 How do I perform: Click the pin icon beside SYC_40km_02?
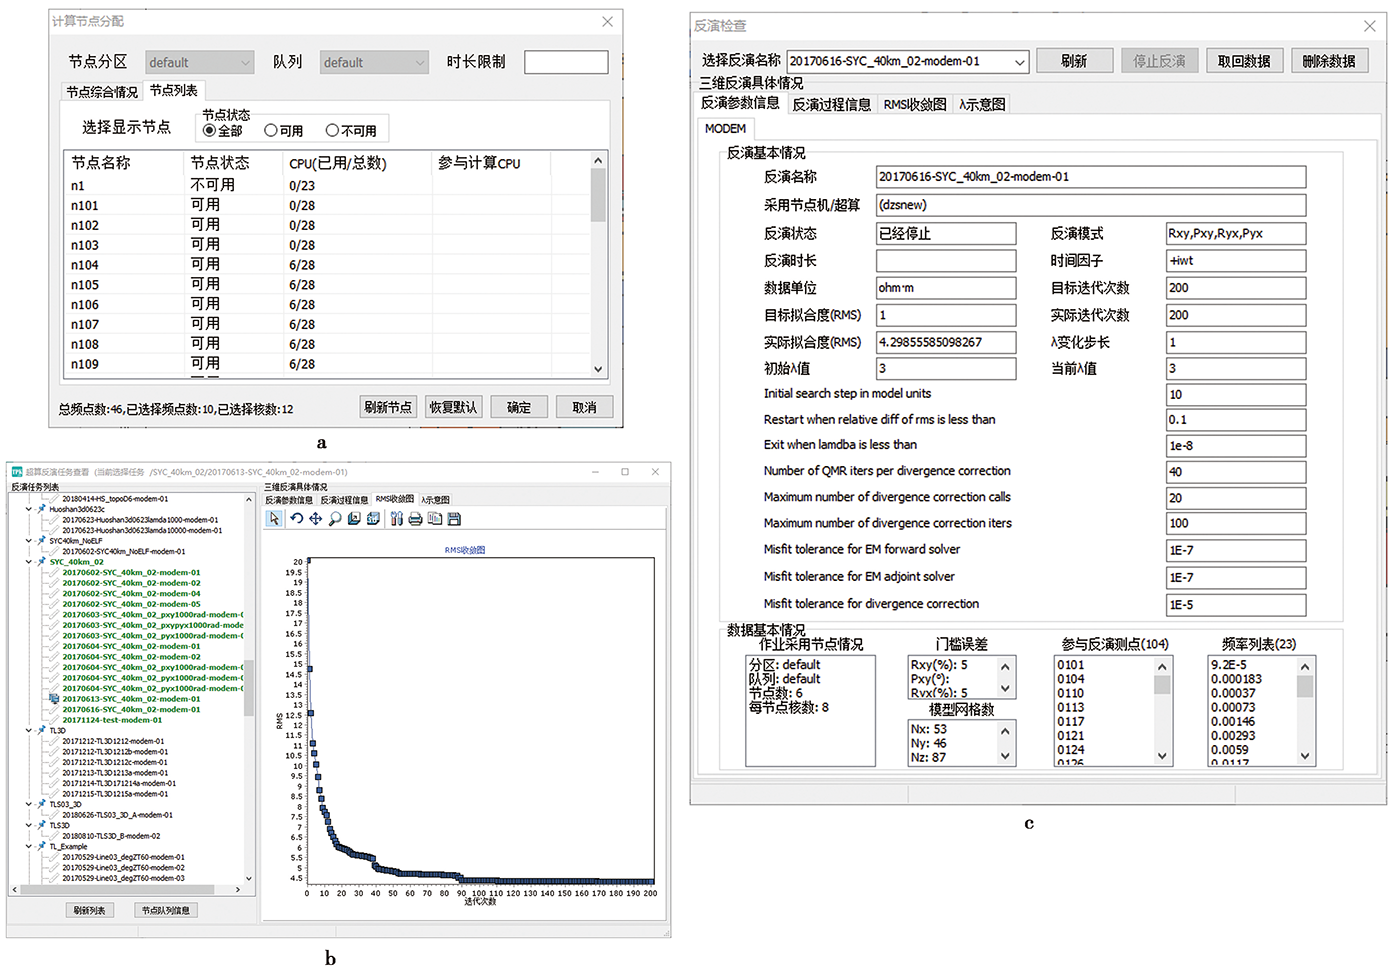pyautogui.click(x=41, y=562)
